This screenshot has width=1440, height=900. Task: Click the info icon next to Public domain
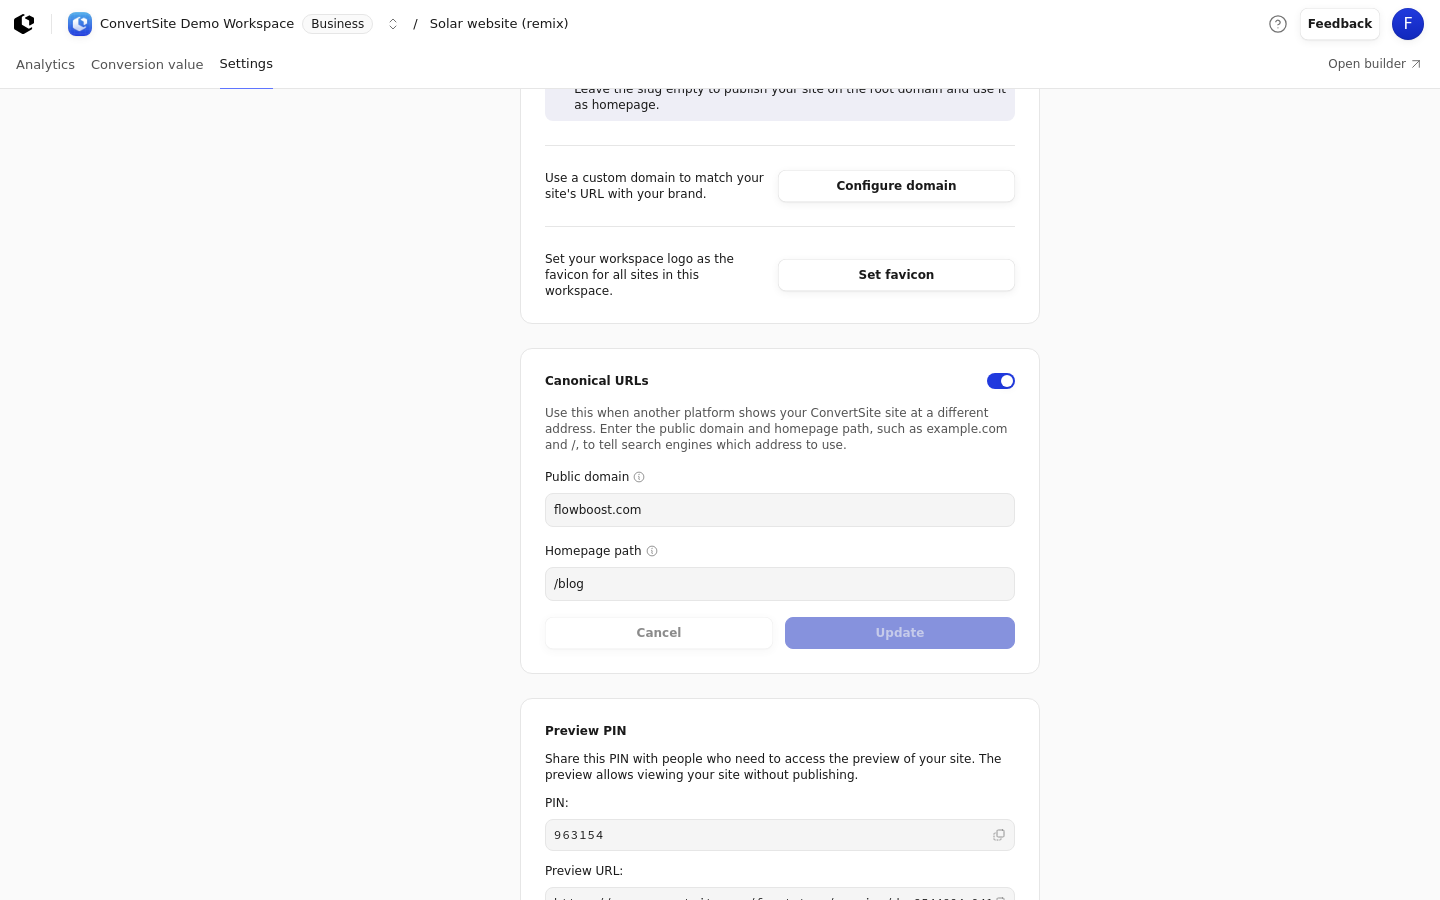coord(639,477)
